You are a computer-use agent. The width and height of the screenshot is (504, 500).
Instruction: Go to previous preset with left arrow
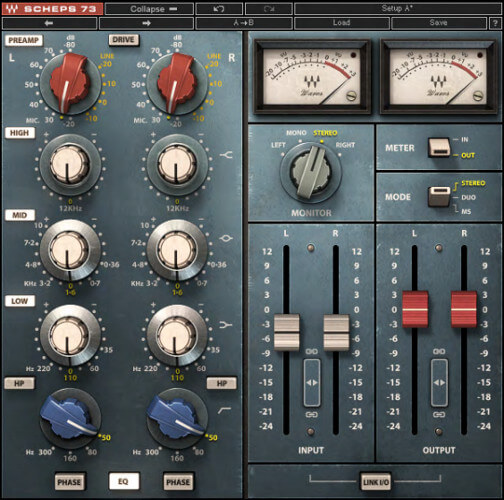click(x=49, y=23)
